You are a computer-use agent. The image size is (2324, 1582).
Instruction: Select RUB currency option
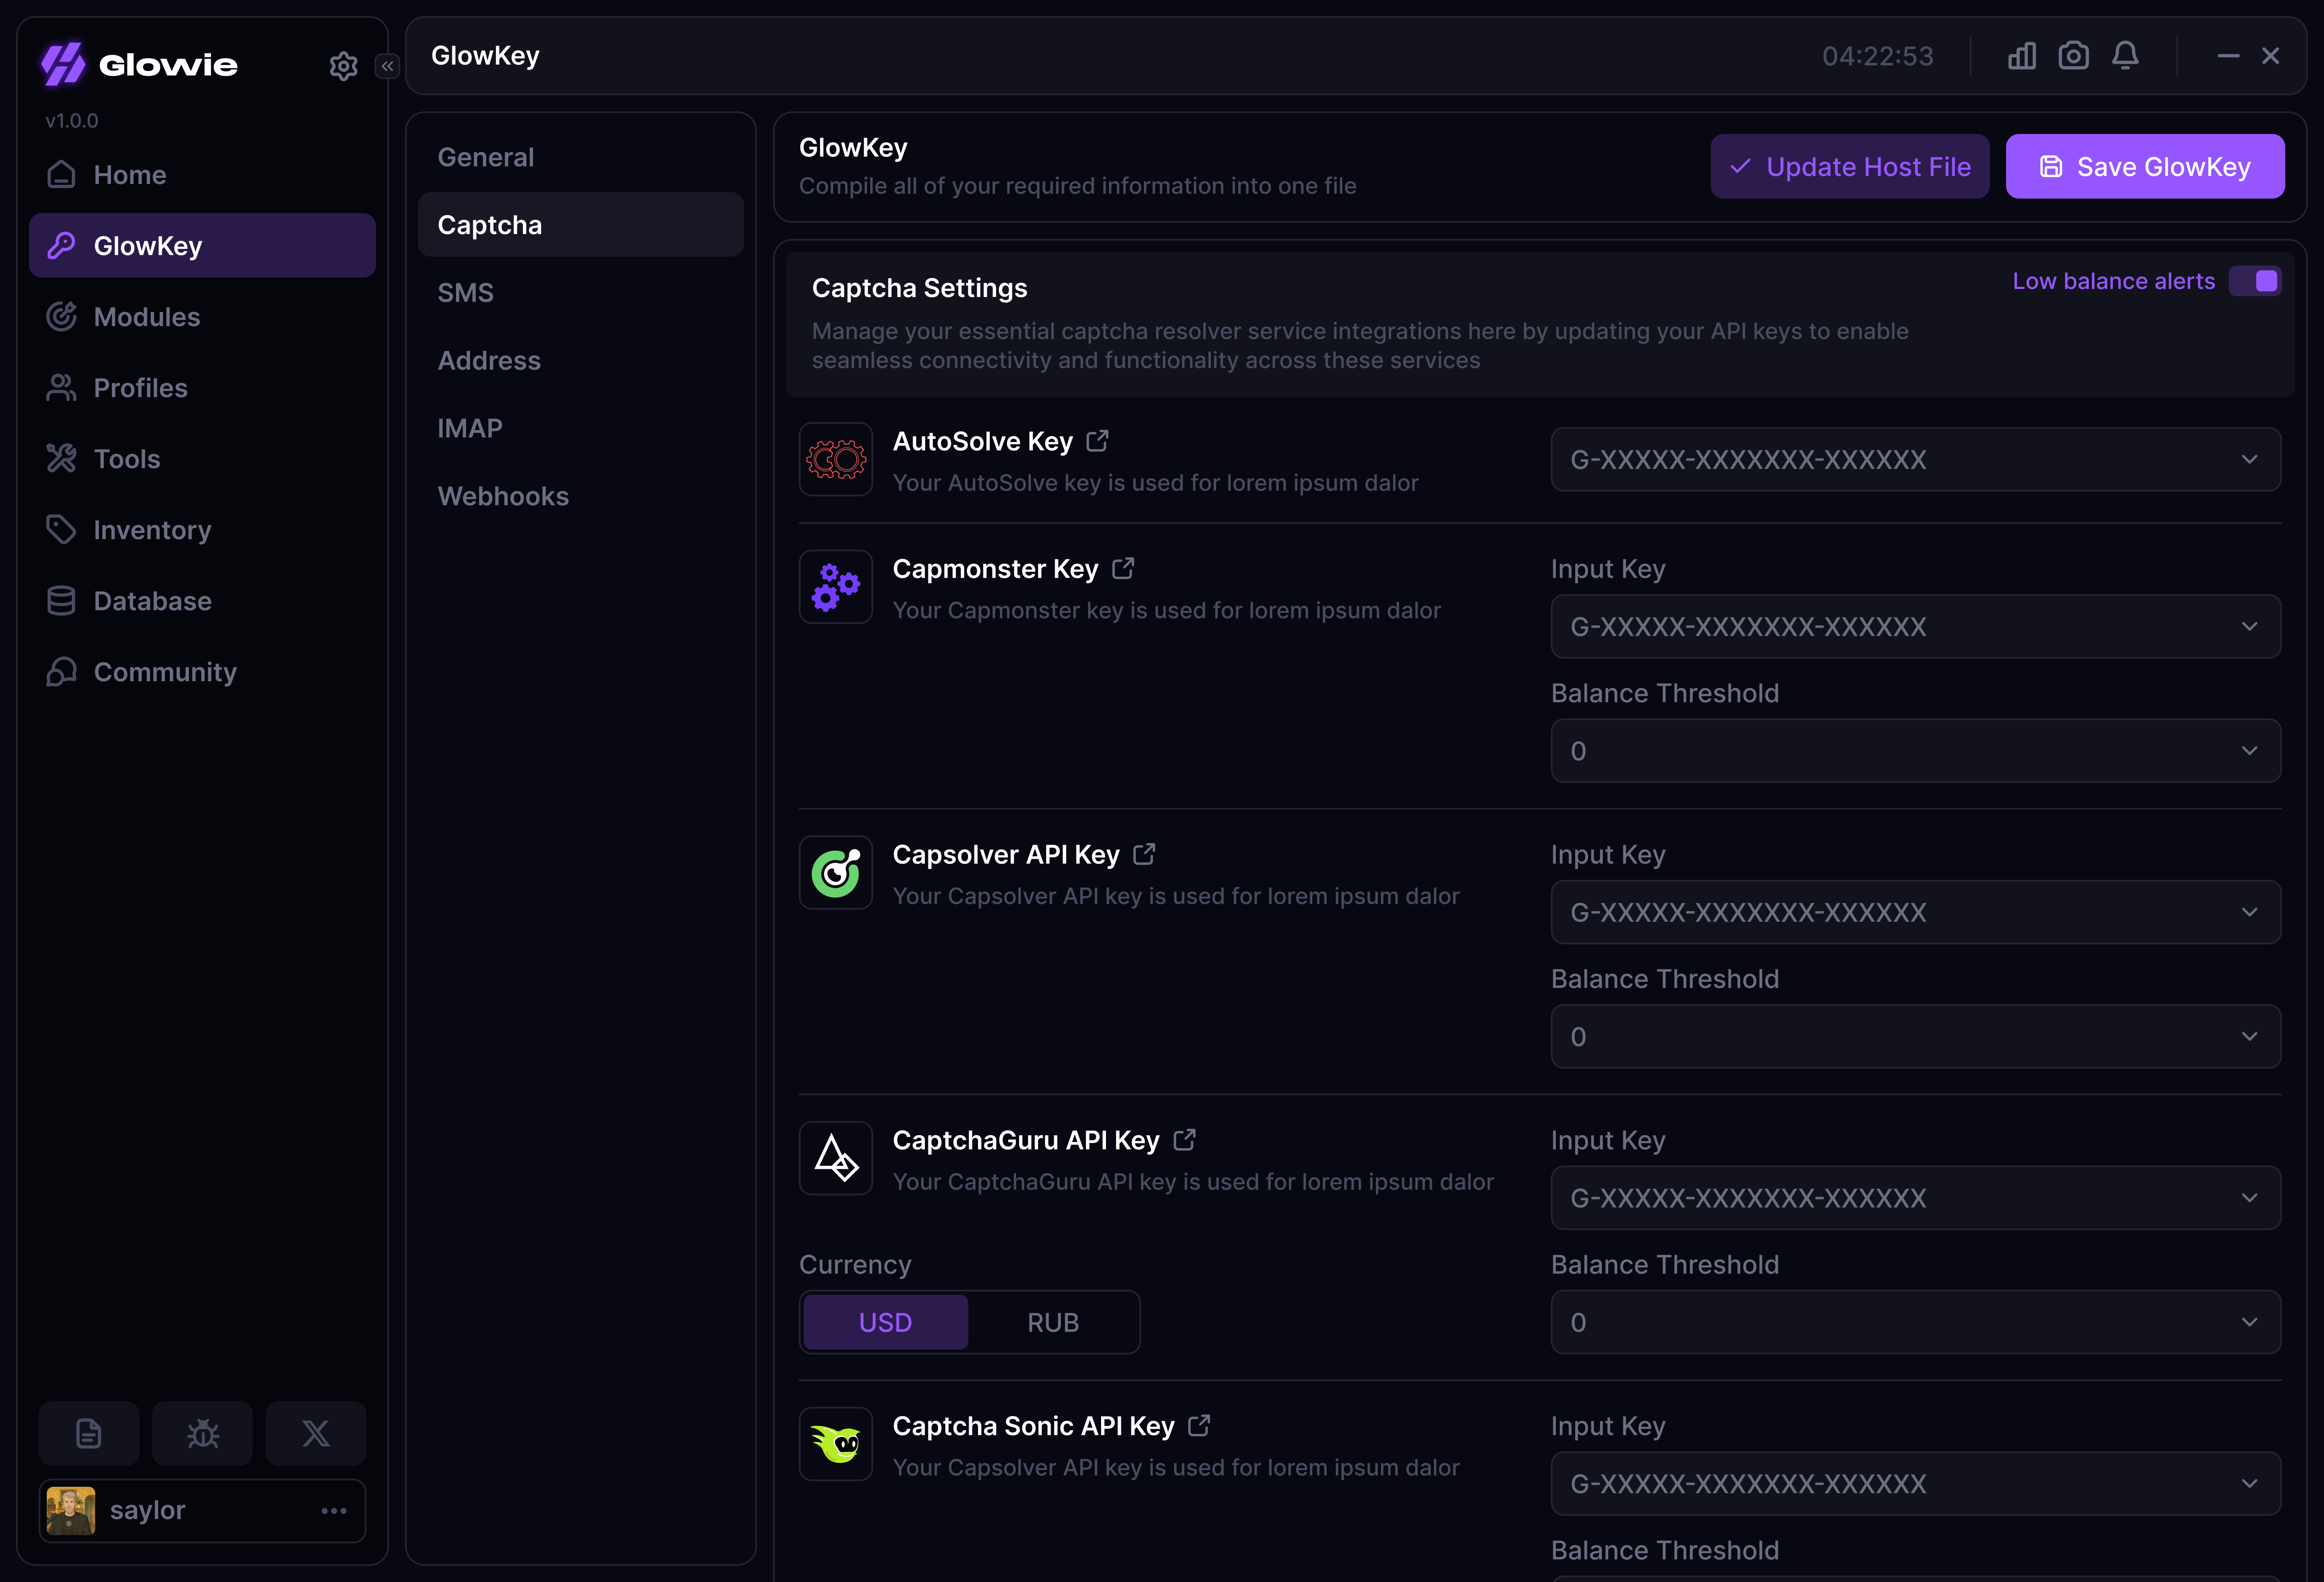click(1053, 1322)
